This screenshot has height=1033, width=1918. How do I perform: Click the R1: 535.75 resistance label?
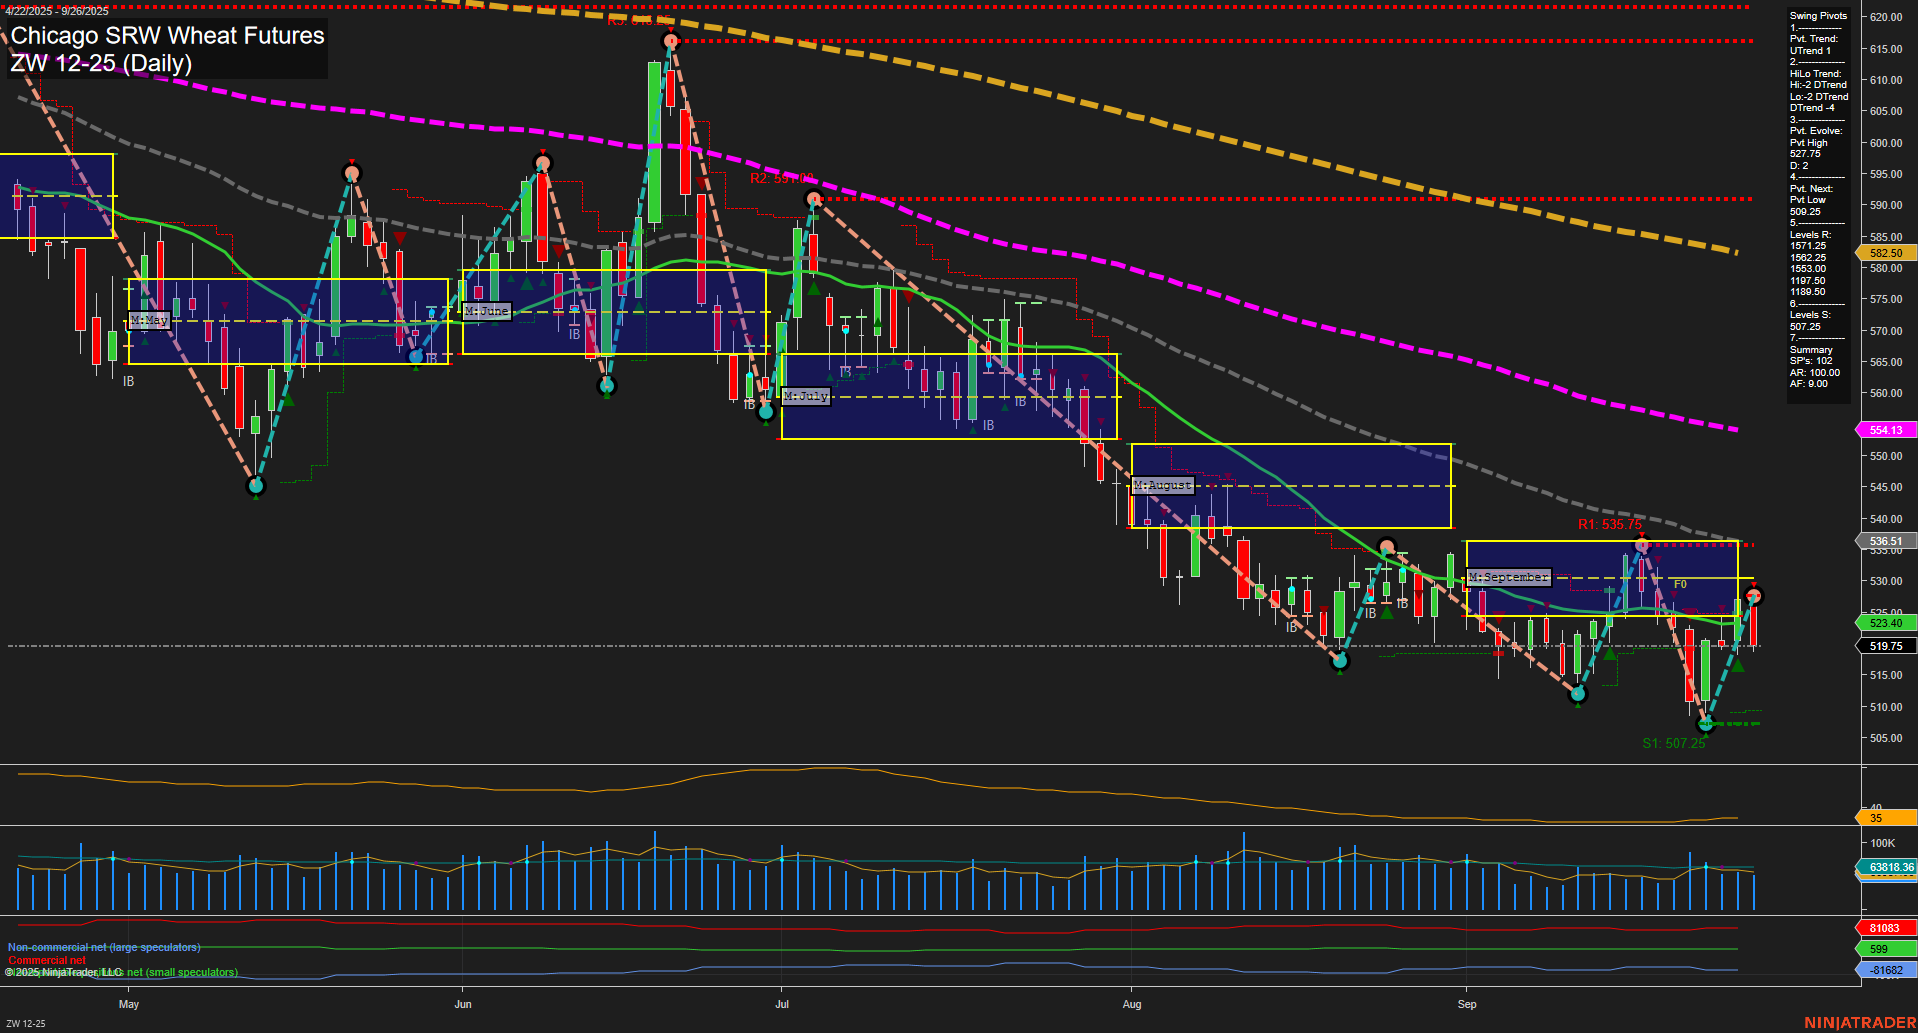pos(1610,524)
